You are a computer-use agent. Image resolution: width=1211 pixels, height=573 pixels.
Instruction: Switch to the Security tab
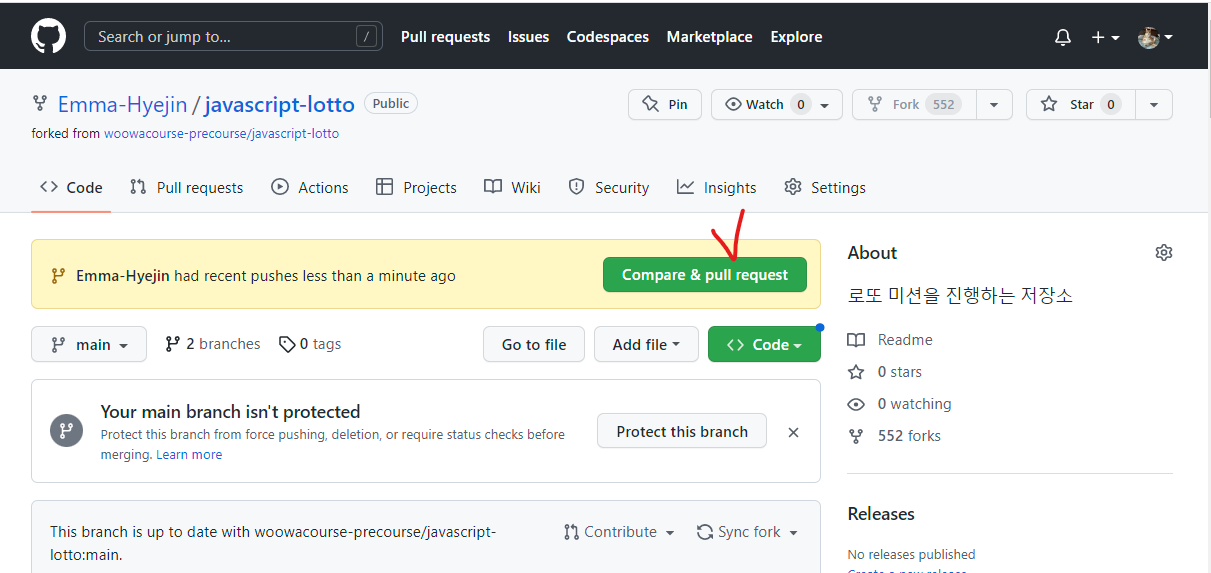(x=609, y=187)
